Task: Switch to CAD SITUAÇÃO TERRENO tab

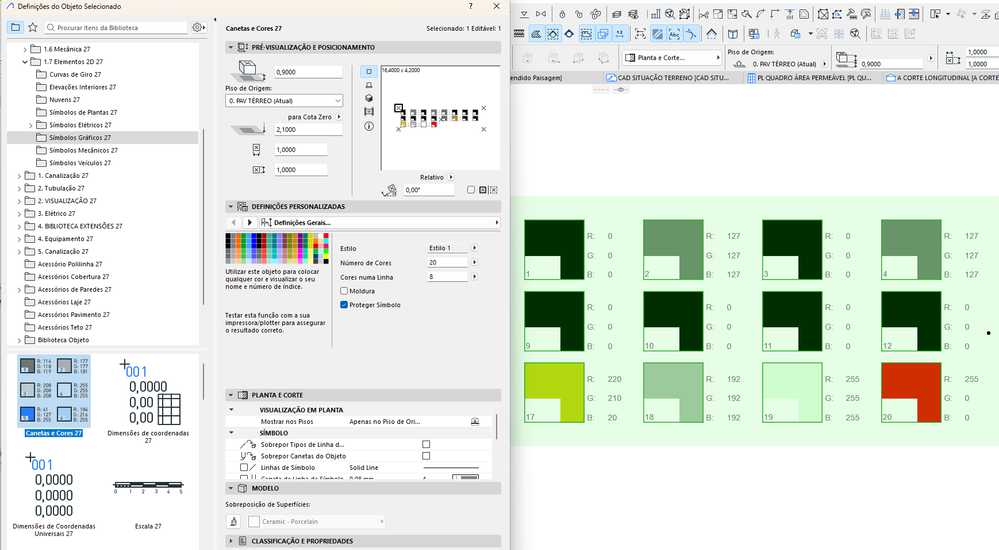Action: (x=673, y=78)
